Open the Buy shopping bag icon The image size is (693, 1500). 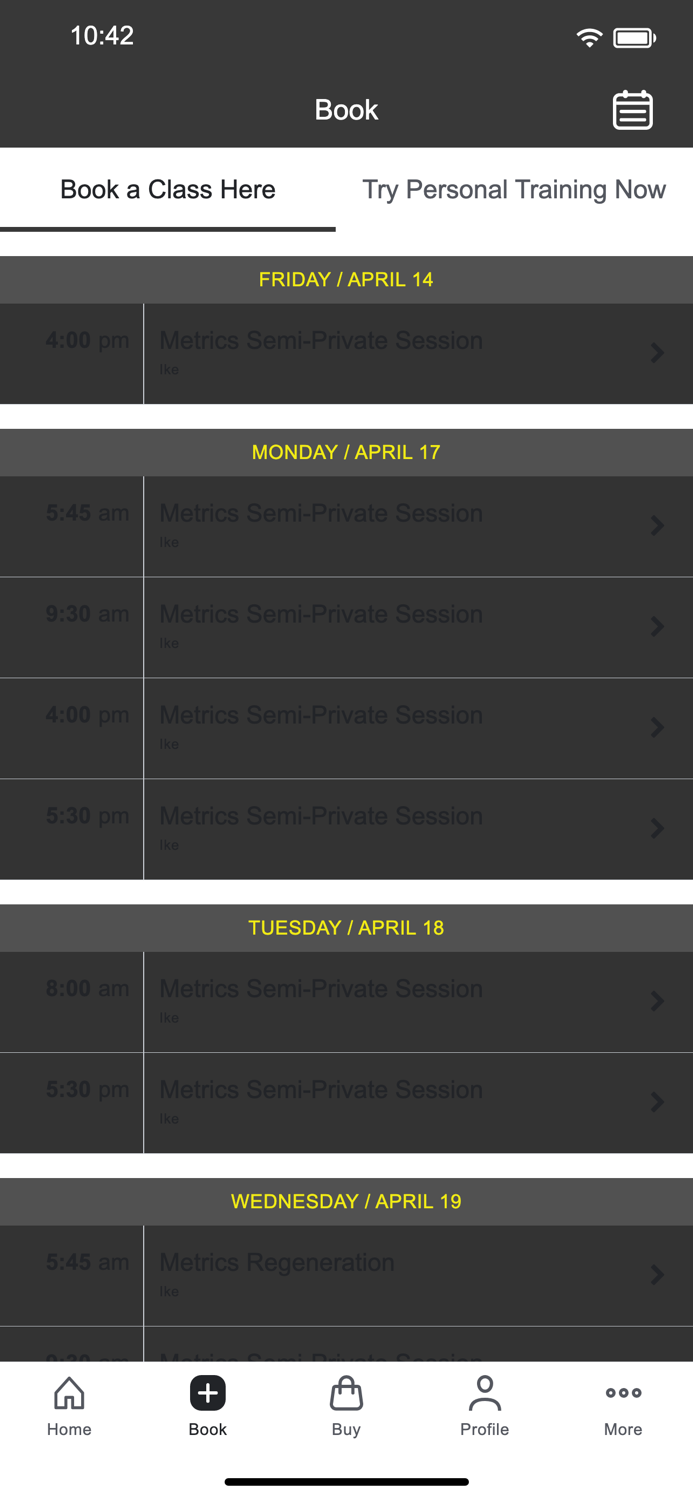pyautogui.click(x=346, y=1405)
